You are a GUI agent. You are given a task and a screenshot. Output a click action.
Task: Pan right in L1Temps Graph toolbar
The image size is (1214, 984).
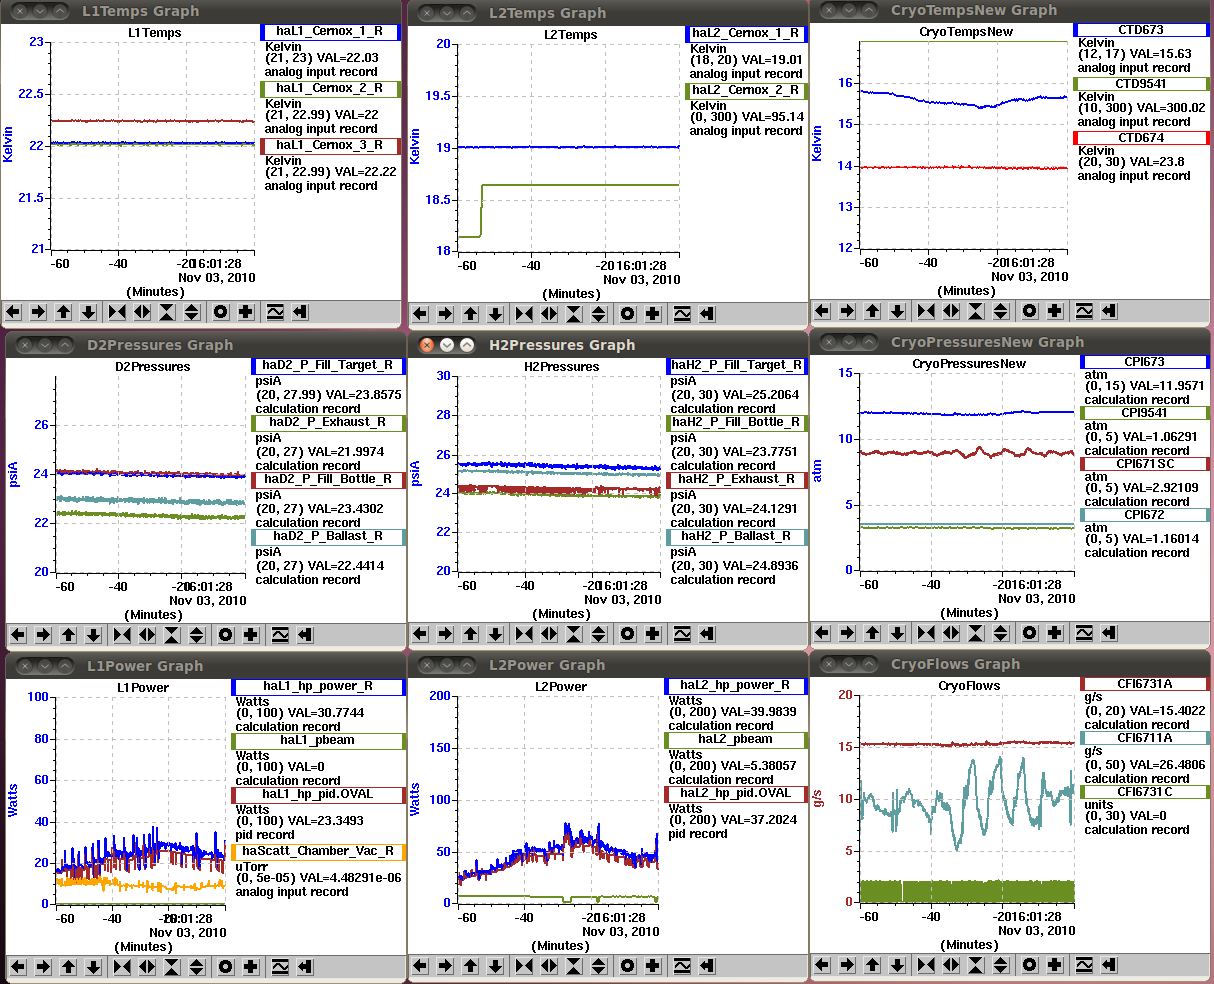pos(39,312)
